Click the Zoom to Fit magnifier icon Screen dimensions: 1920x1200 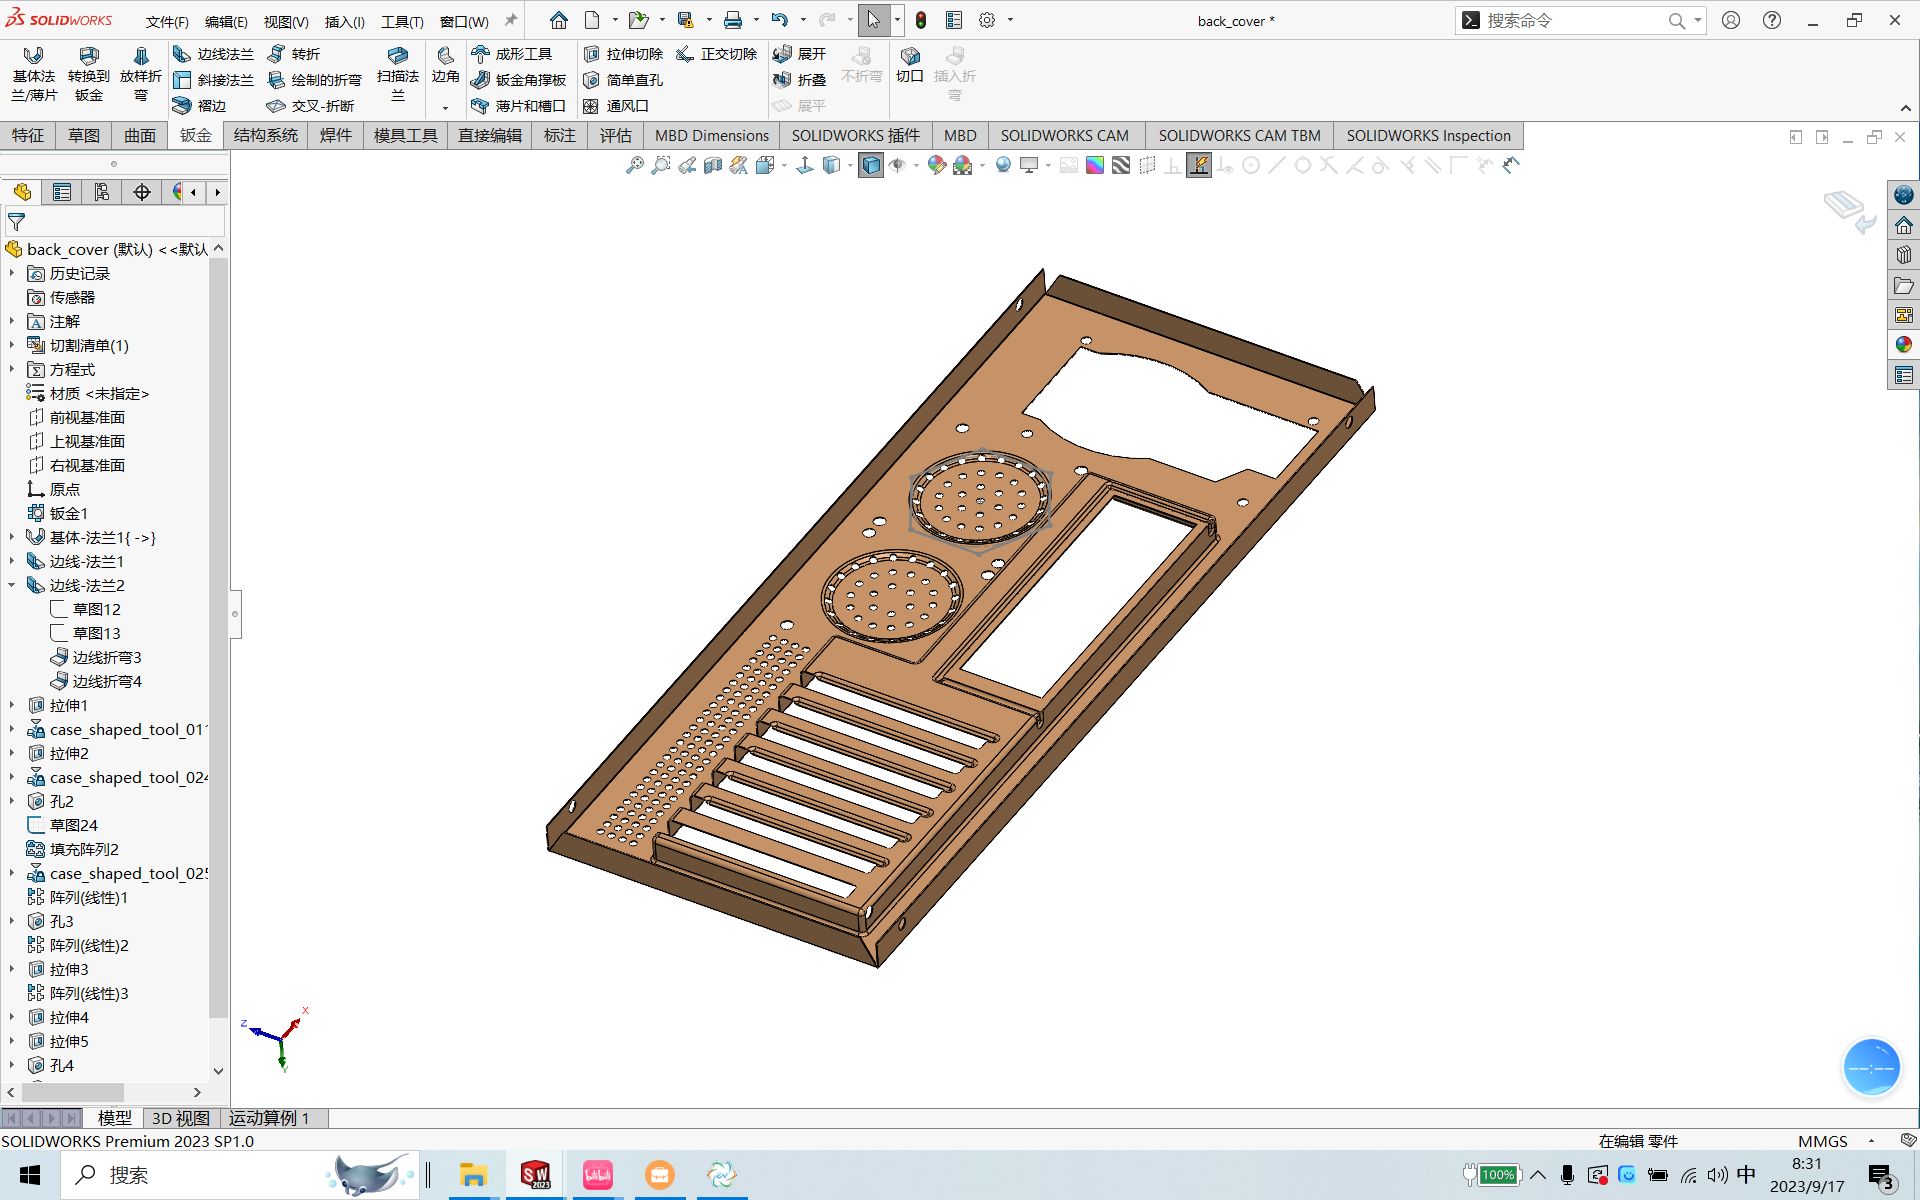(x=635, y=166)
